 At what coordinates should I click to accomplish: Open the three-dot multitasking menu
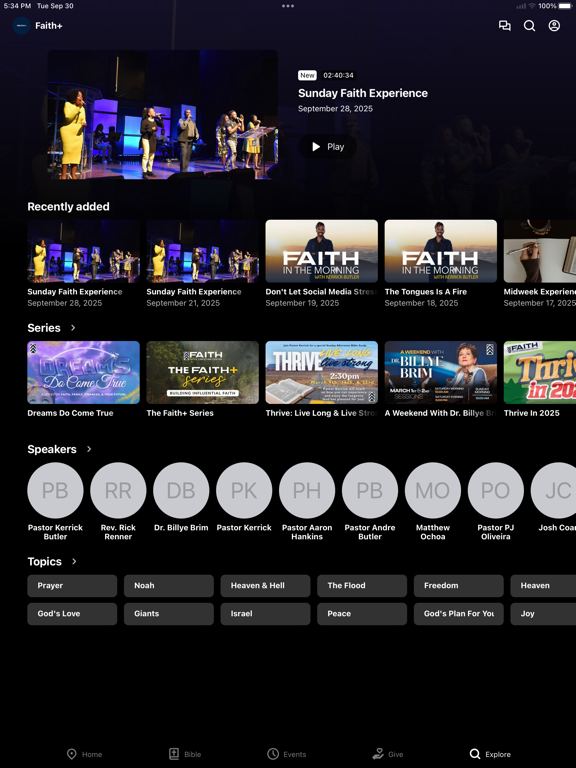288,6
